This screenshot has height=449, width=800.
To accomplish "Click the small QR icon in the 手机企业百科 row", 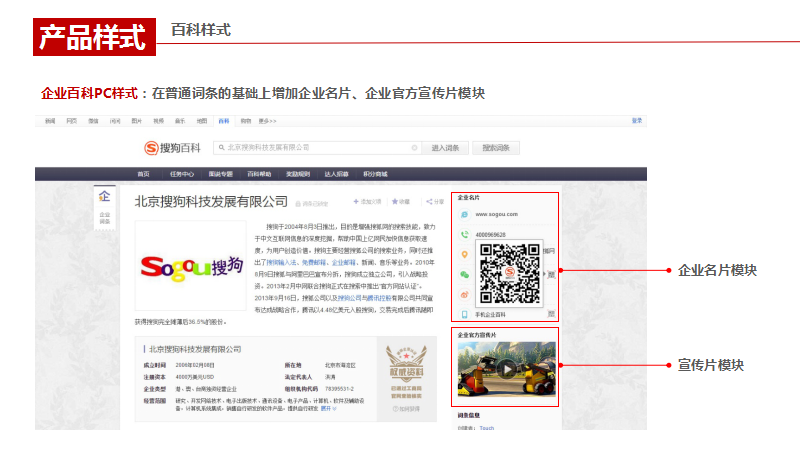I will [551, 314].
